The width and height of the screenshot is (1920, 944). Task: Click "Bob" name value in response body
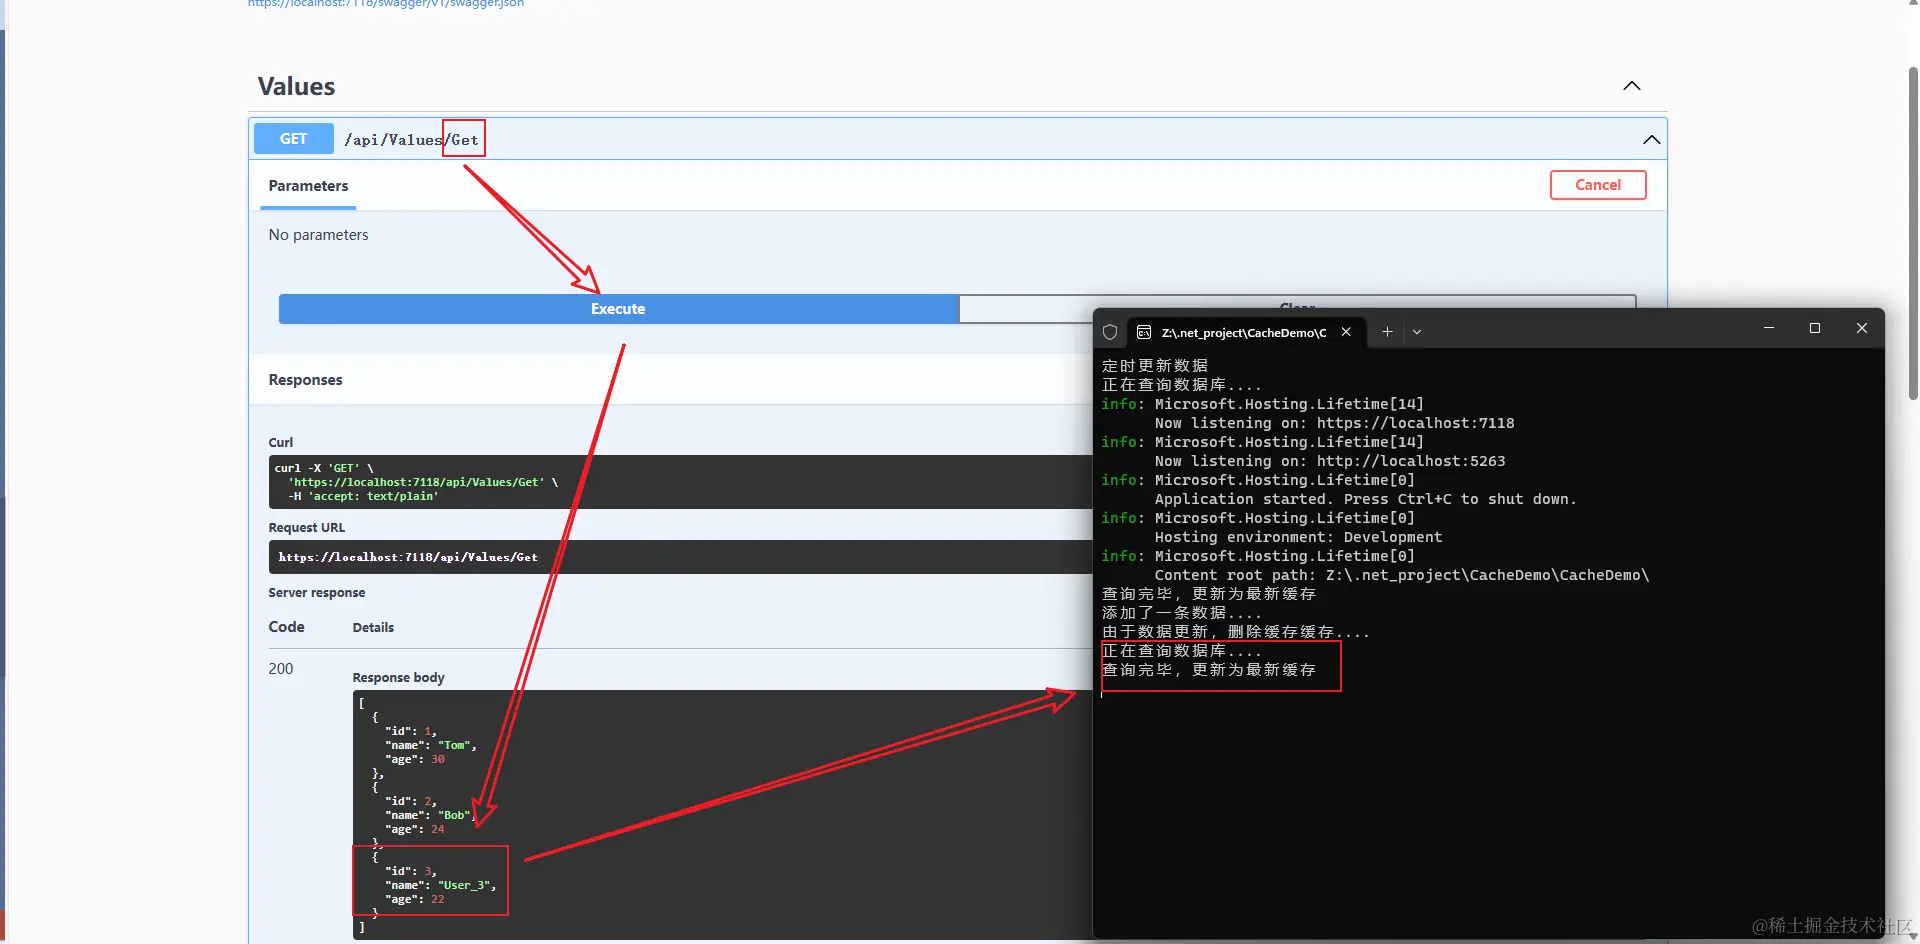pos(455,815)
